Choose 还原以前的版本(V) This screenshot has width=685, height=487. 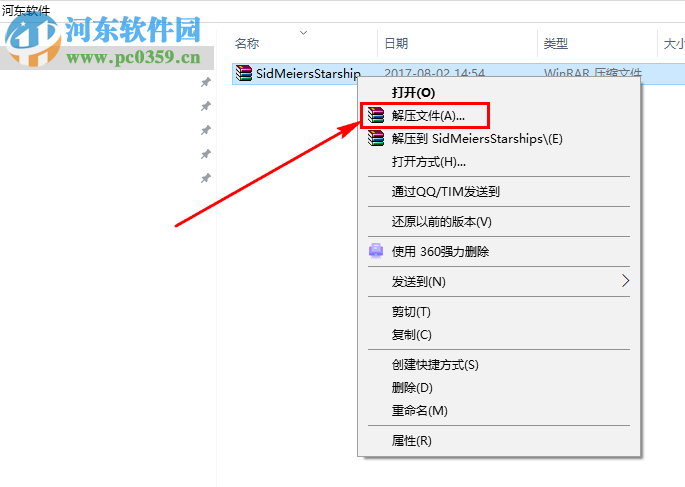click(x=442, y=222)
